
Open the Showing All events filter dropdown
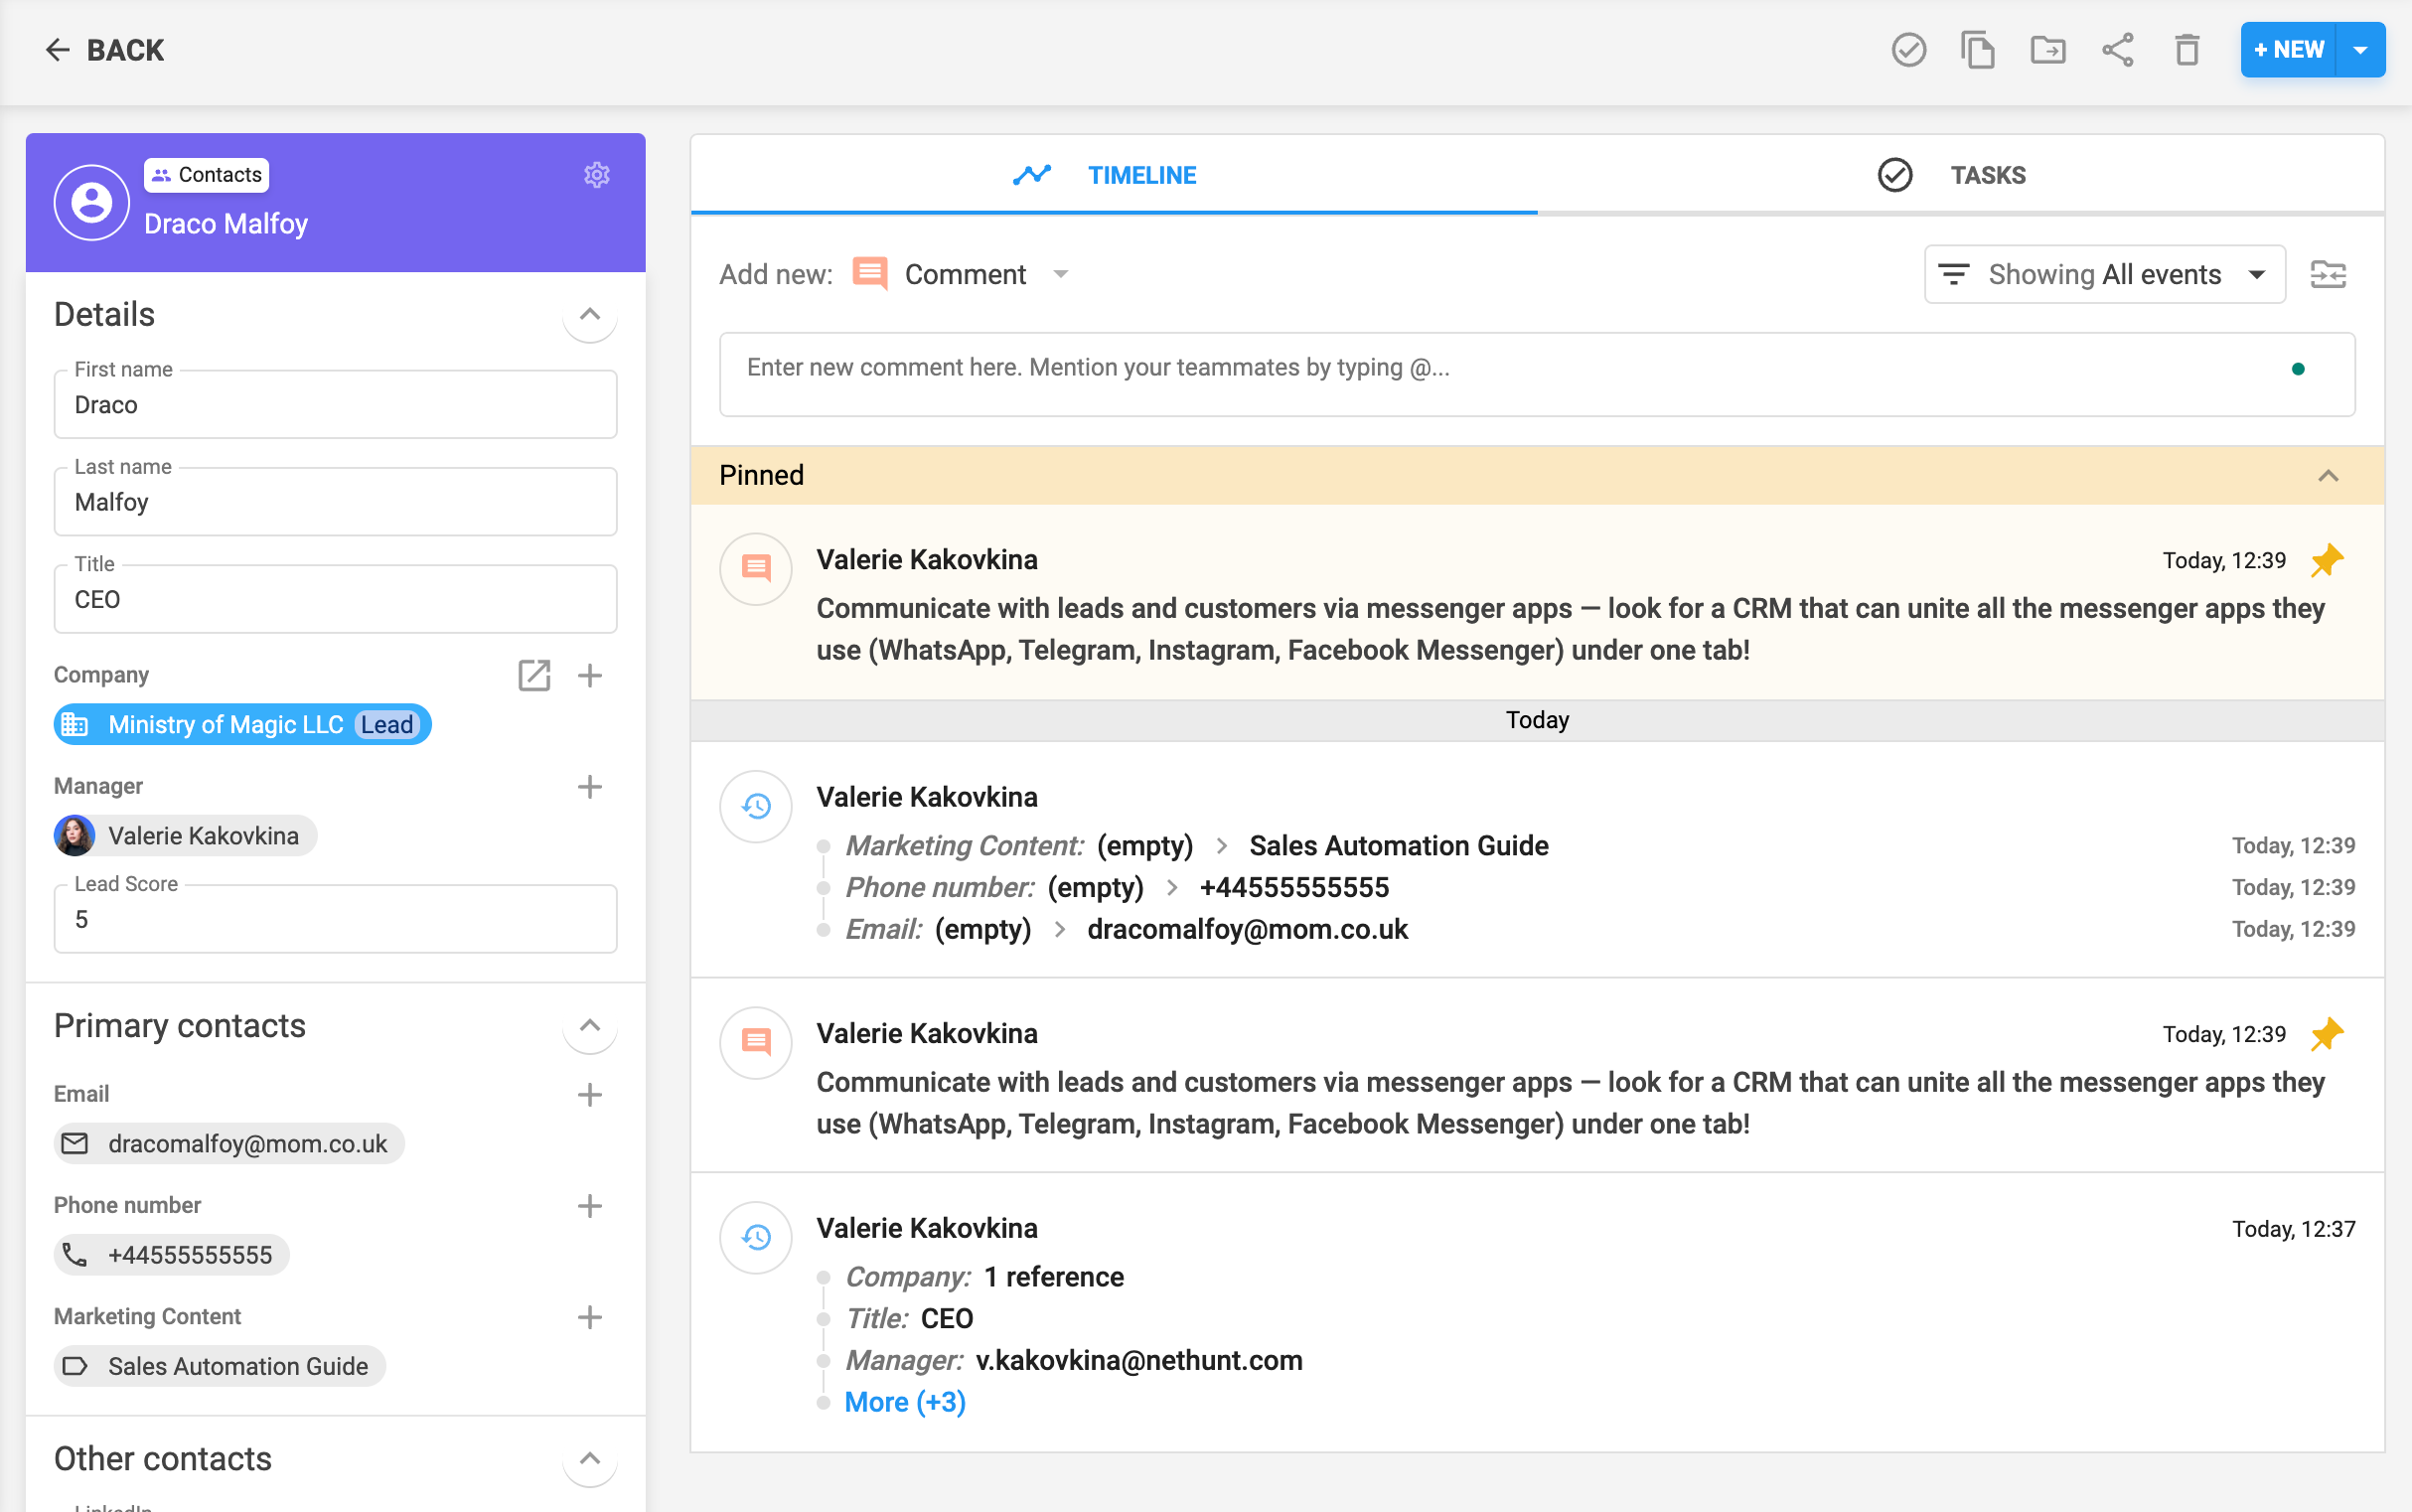coord(2102,273)
